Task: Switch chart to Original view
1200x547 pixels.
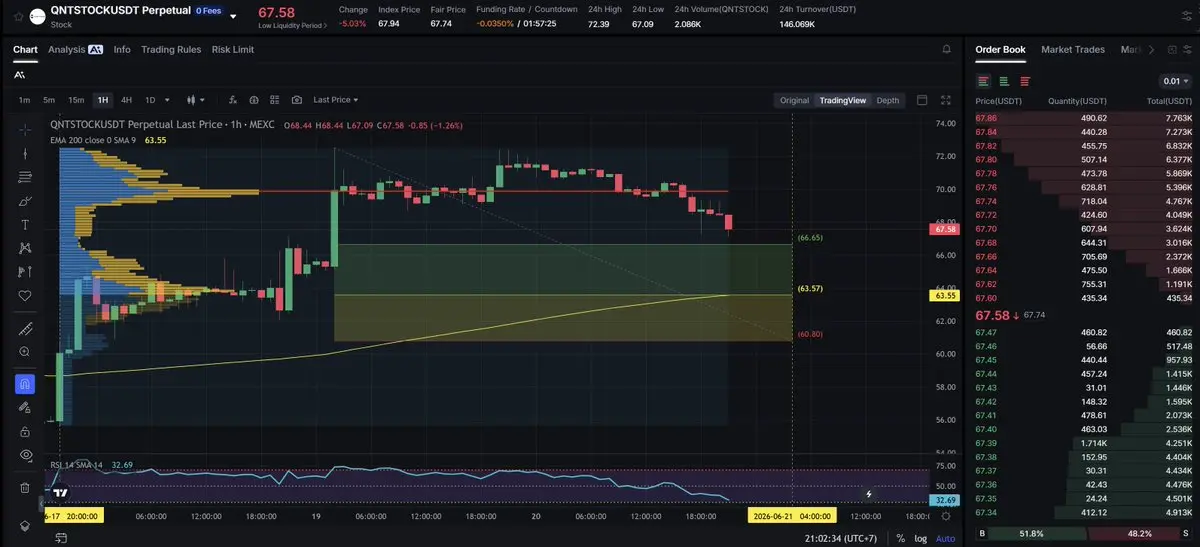Action: point(794,100)
